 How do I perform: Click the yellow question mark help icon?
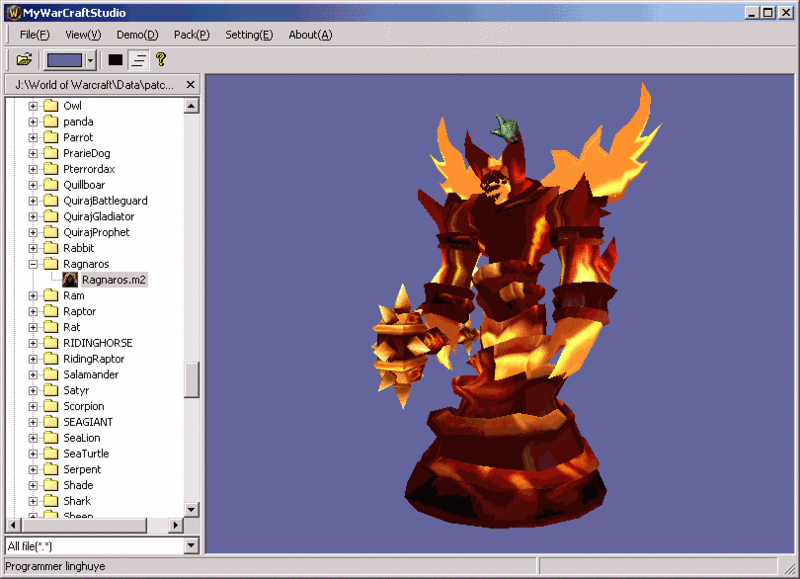pos(161,59)
